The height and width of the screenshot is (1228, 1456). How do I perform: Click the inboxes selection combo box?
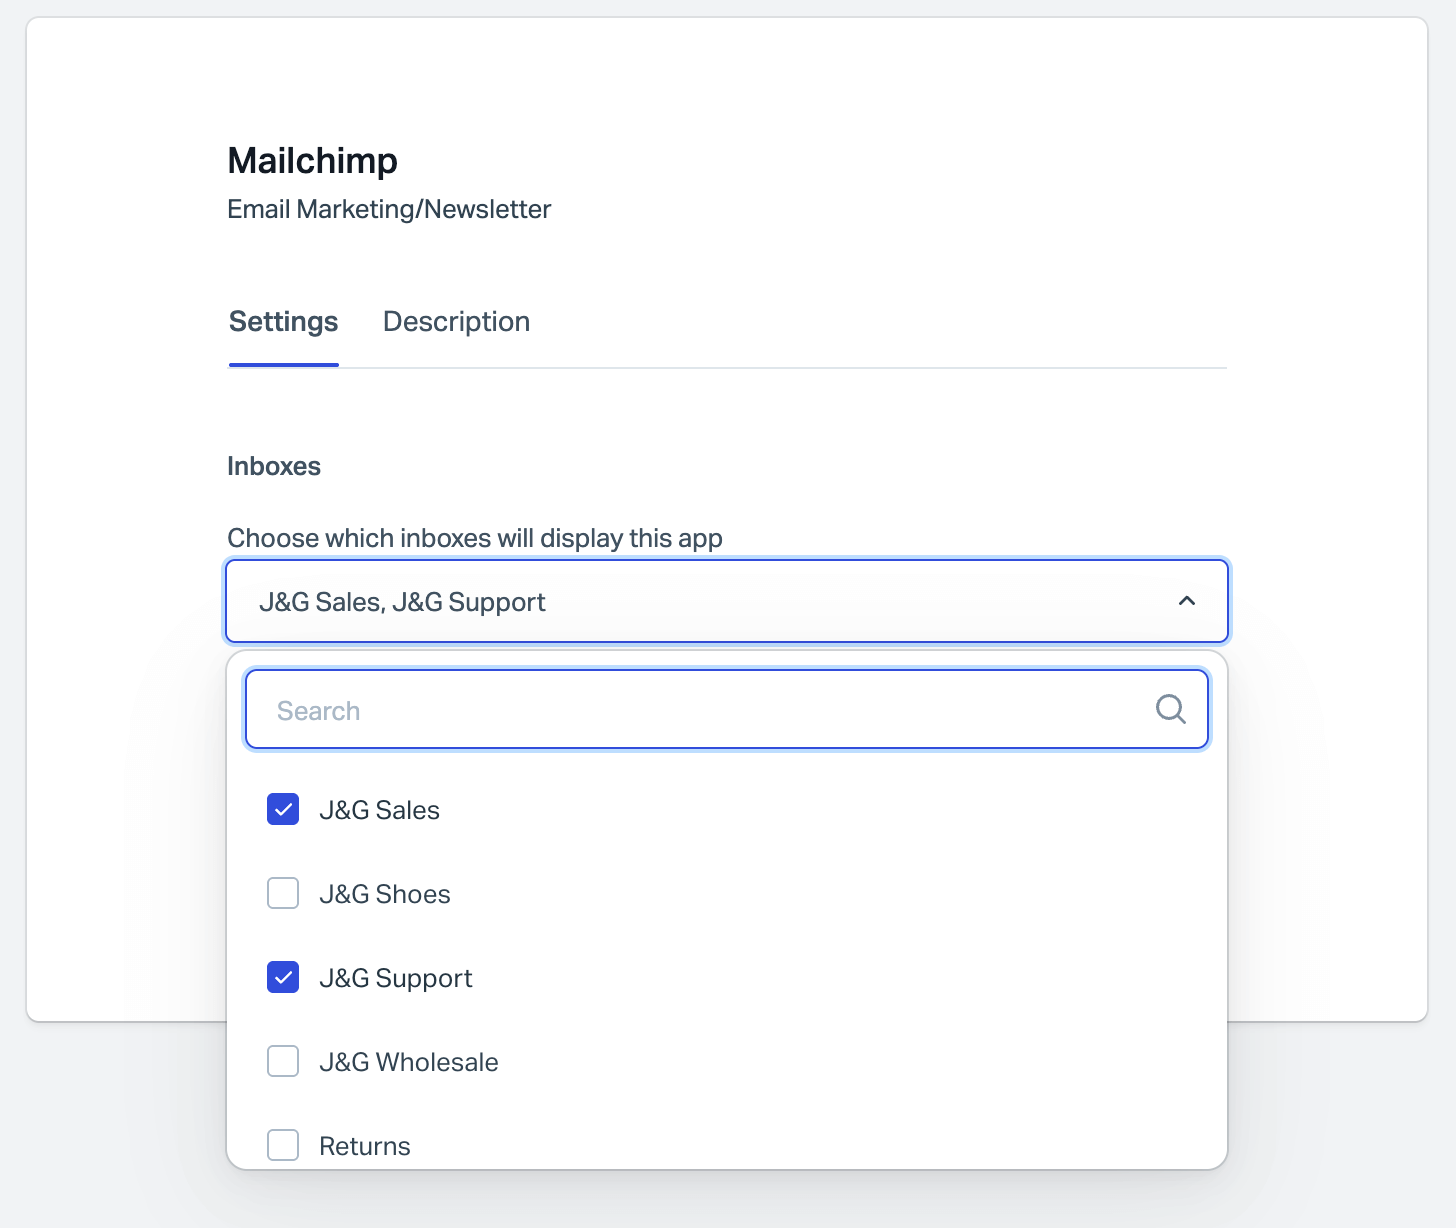(x=727, y=601)
